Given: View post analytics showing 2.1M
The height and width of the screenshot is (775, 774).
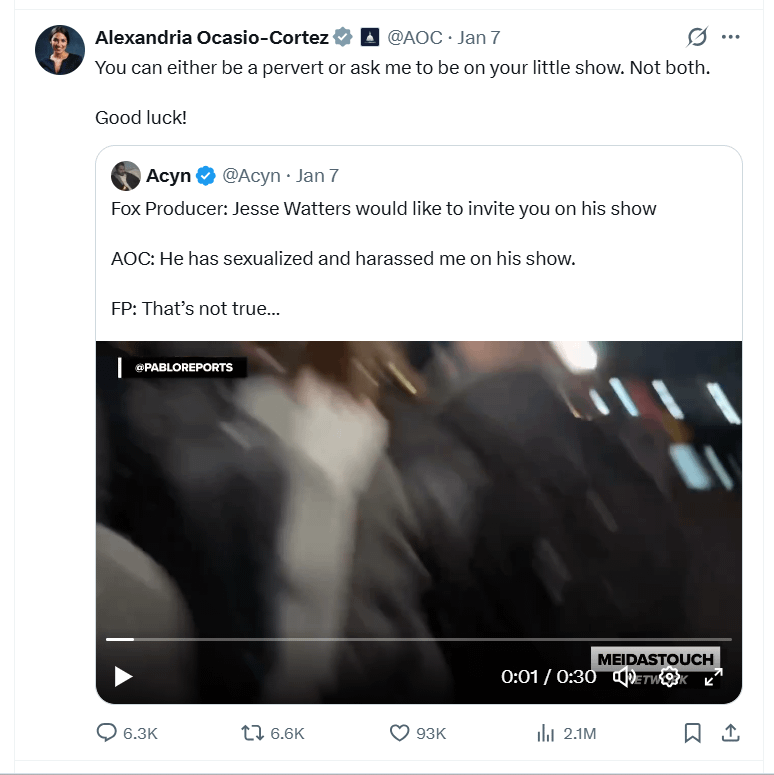Looking at the screenshot, I should [546, 733].
